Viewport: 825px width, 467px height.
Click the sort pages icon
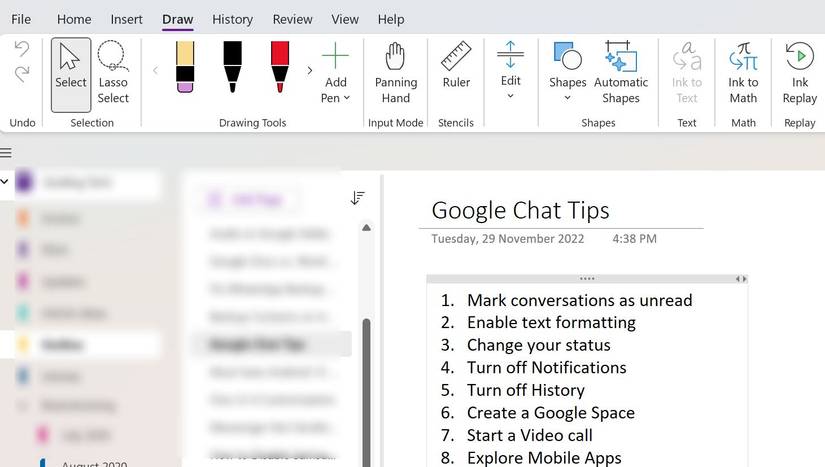tap(357, 198)
